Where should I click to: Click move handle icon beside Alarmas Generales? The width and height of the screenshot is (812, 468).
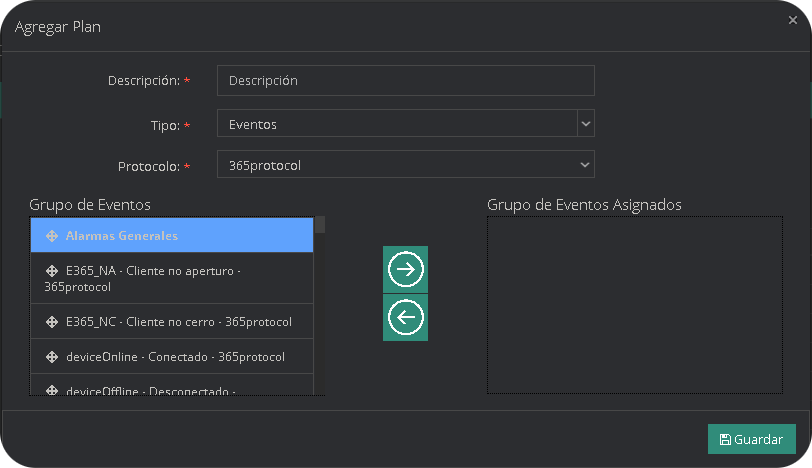(52, 236)
